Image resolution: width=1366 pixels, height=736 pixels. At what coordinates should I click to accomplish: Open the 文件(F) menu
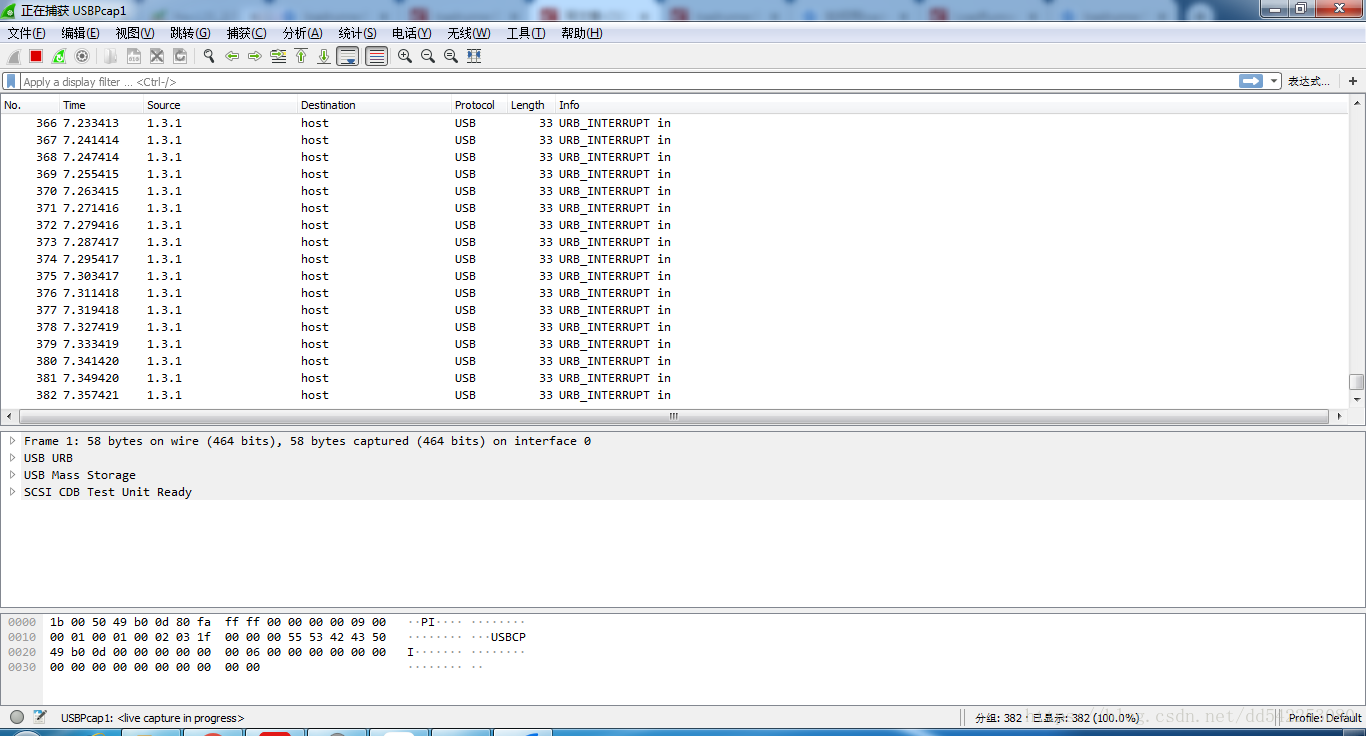(26, 33)
